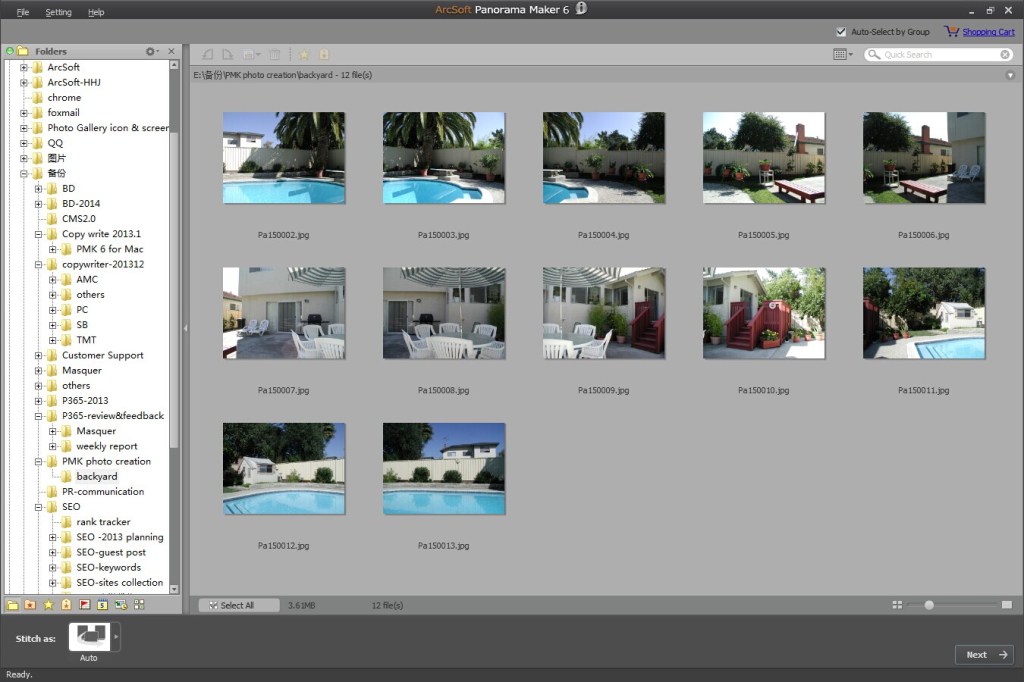The width and height of the screenshot is (1024, 682).
Task: Toggle the Auto-Select by Group checkbox
Action: coord(843,31)
